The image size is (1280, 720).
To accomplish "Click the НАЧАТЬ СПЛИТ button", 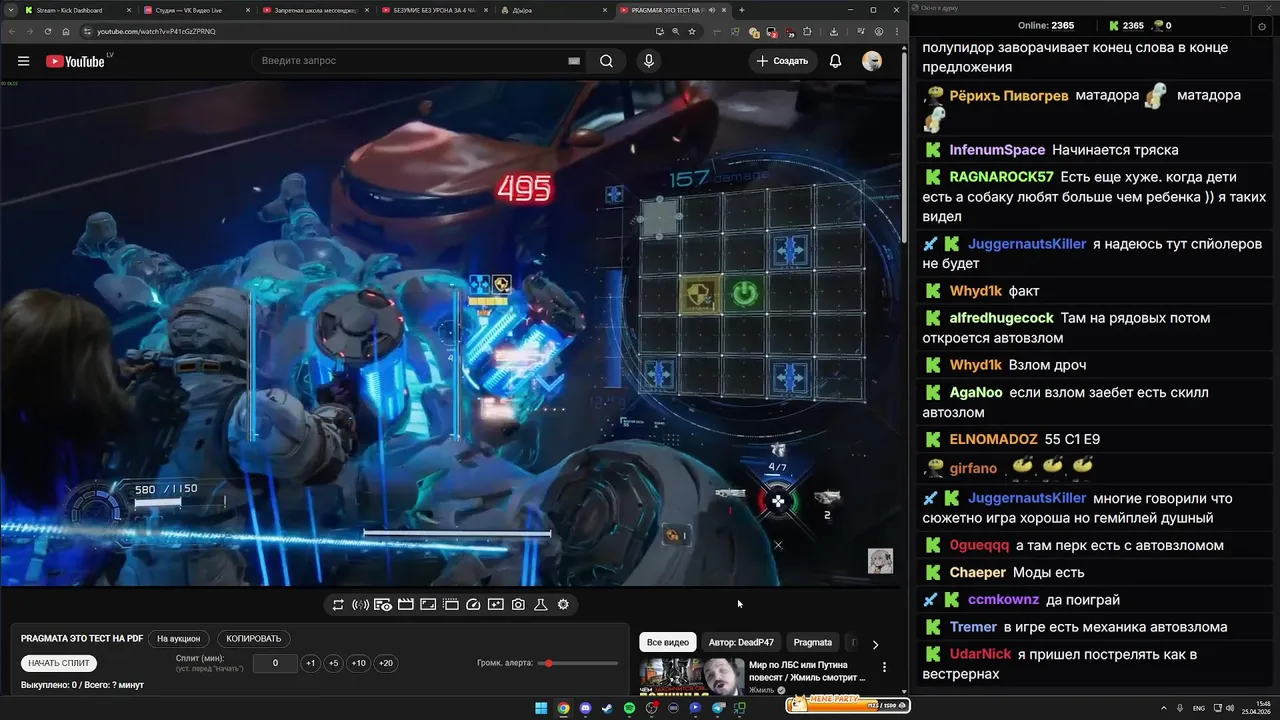I will pos(59,663).
